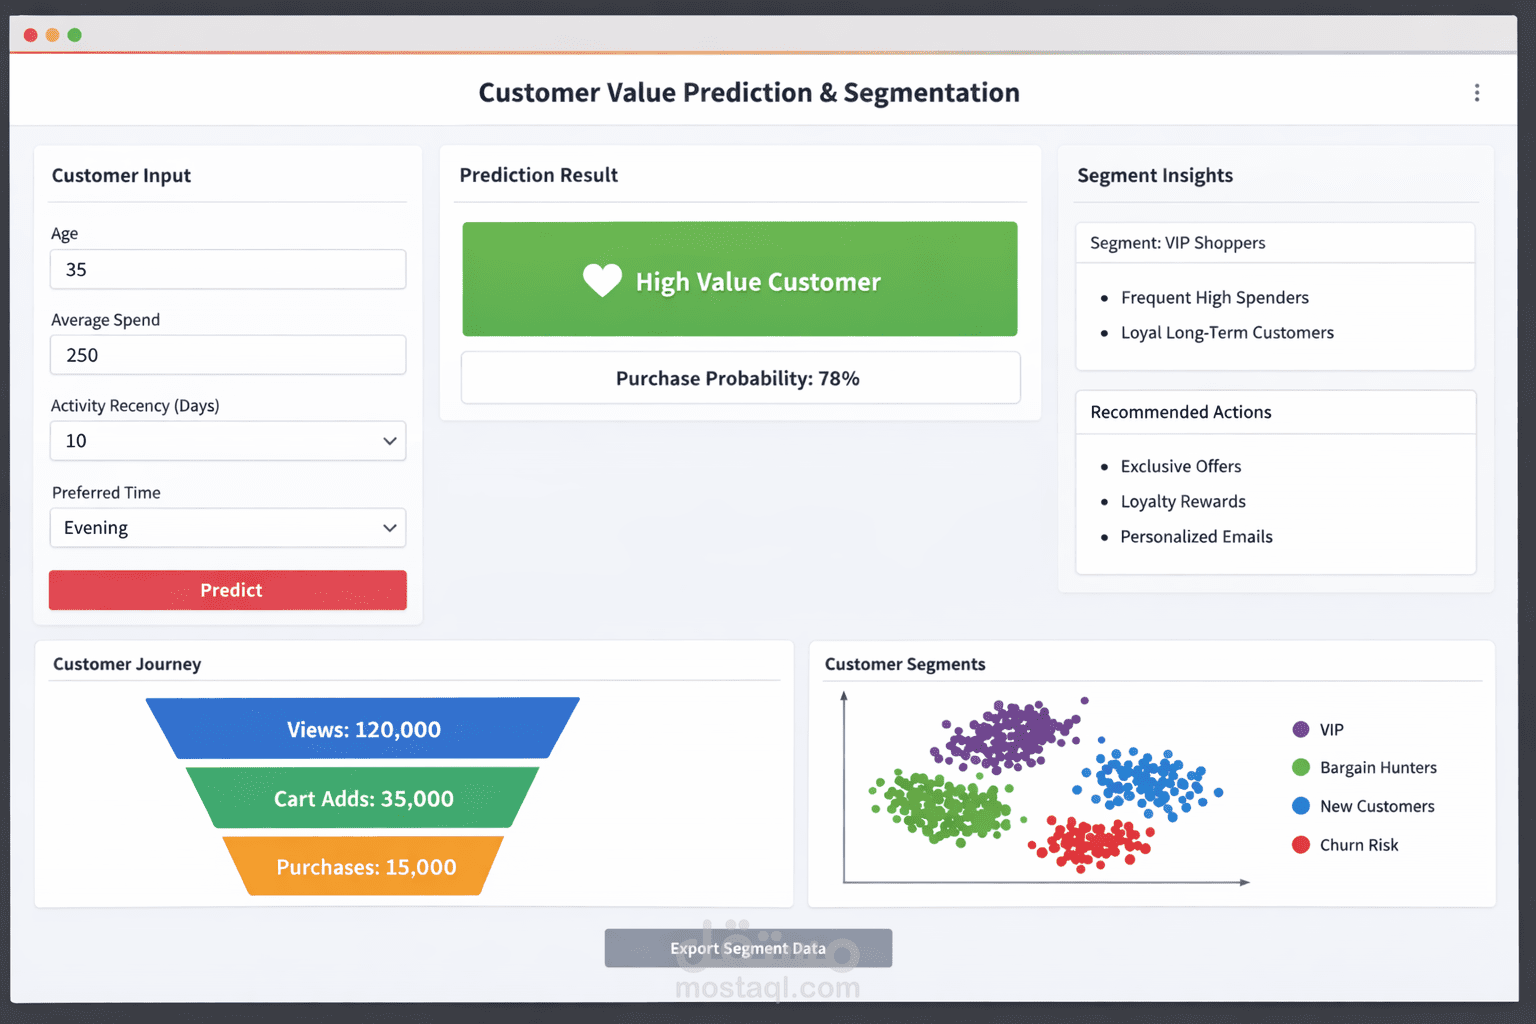Click the Purchase Probability 78% bar
The width and height of the screenshot is (1536, 1024).
(740, 378)
